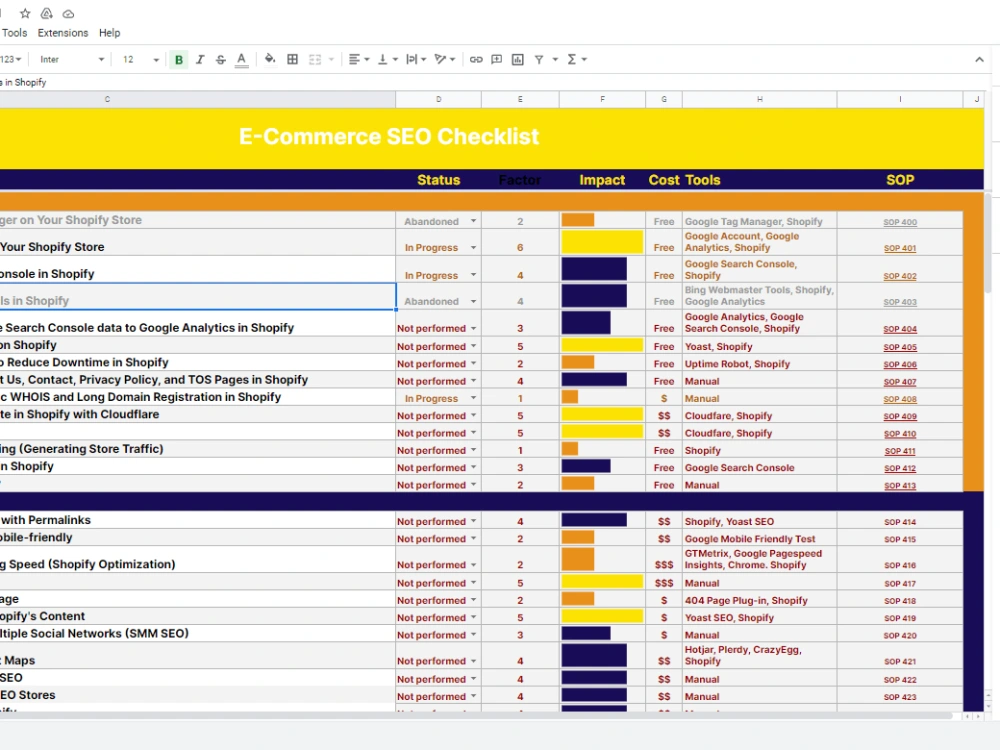Open the SOP 409 link
Screen dimensions: 1000x750
[902, 415]
